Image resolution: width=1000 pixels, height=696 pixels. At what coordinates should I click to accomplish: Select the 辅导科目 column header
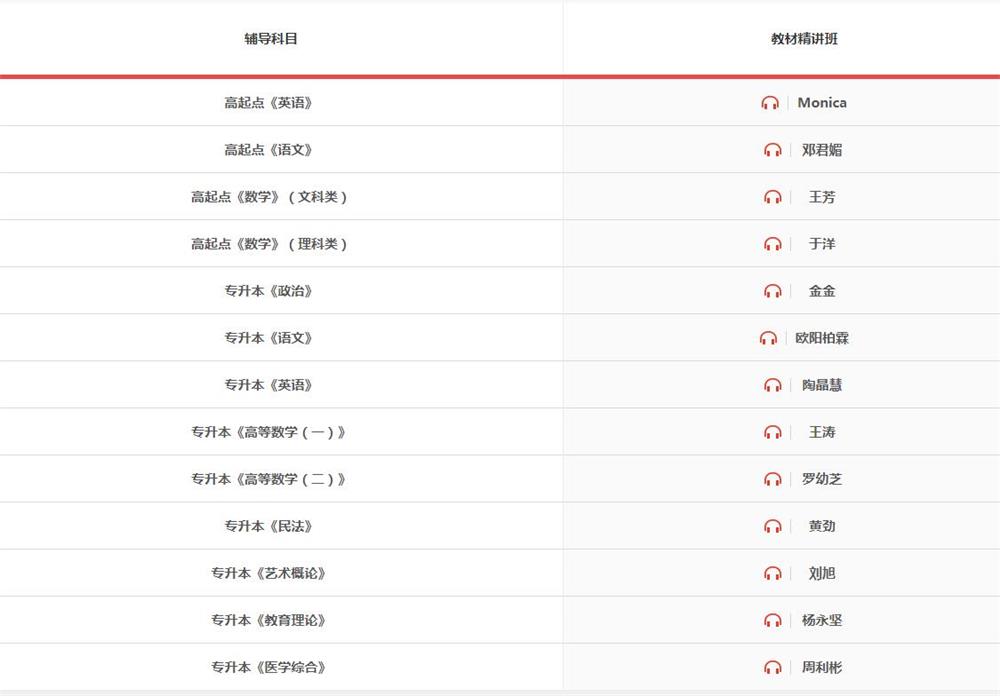tap(271, 39)
